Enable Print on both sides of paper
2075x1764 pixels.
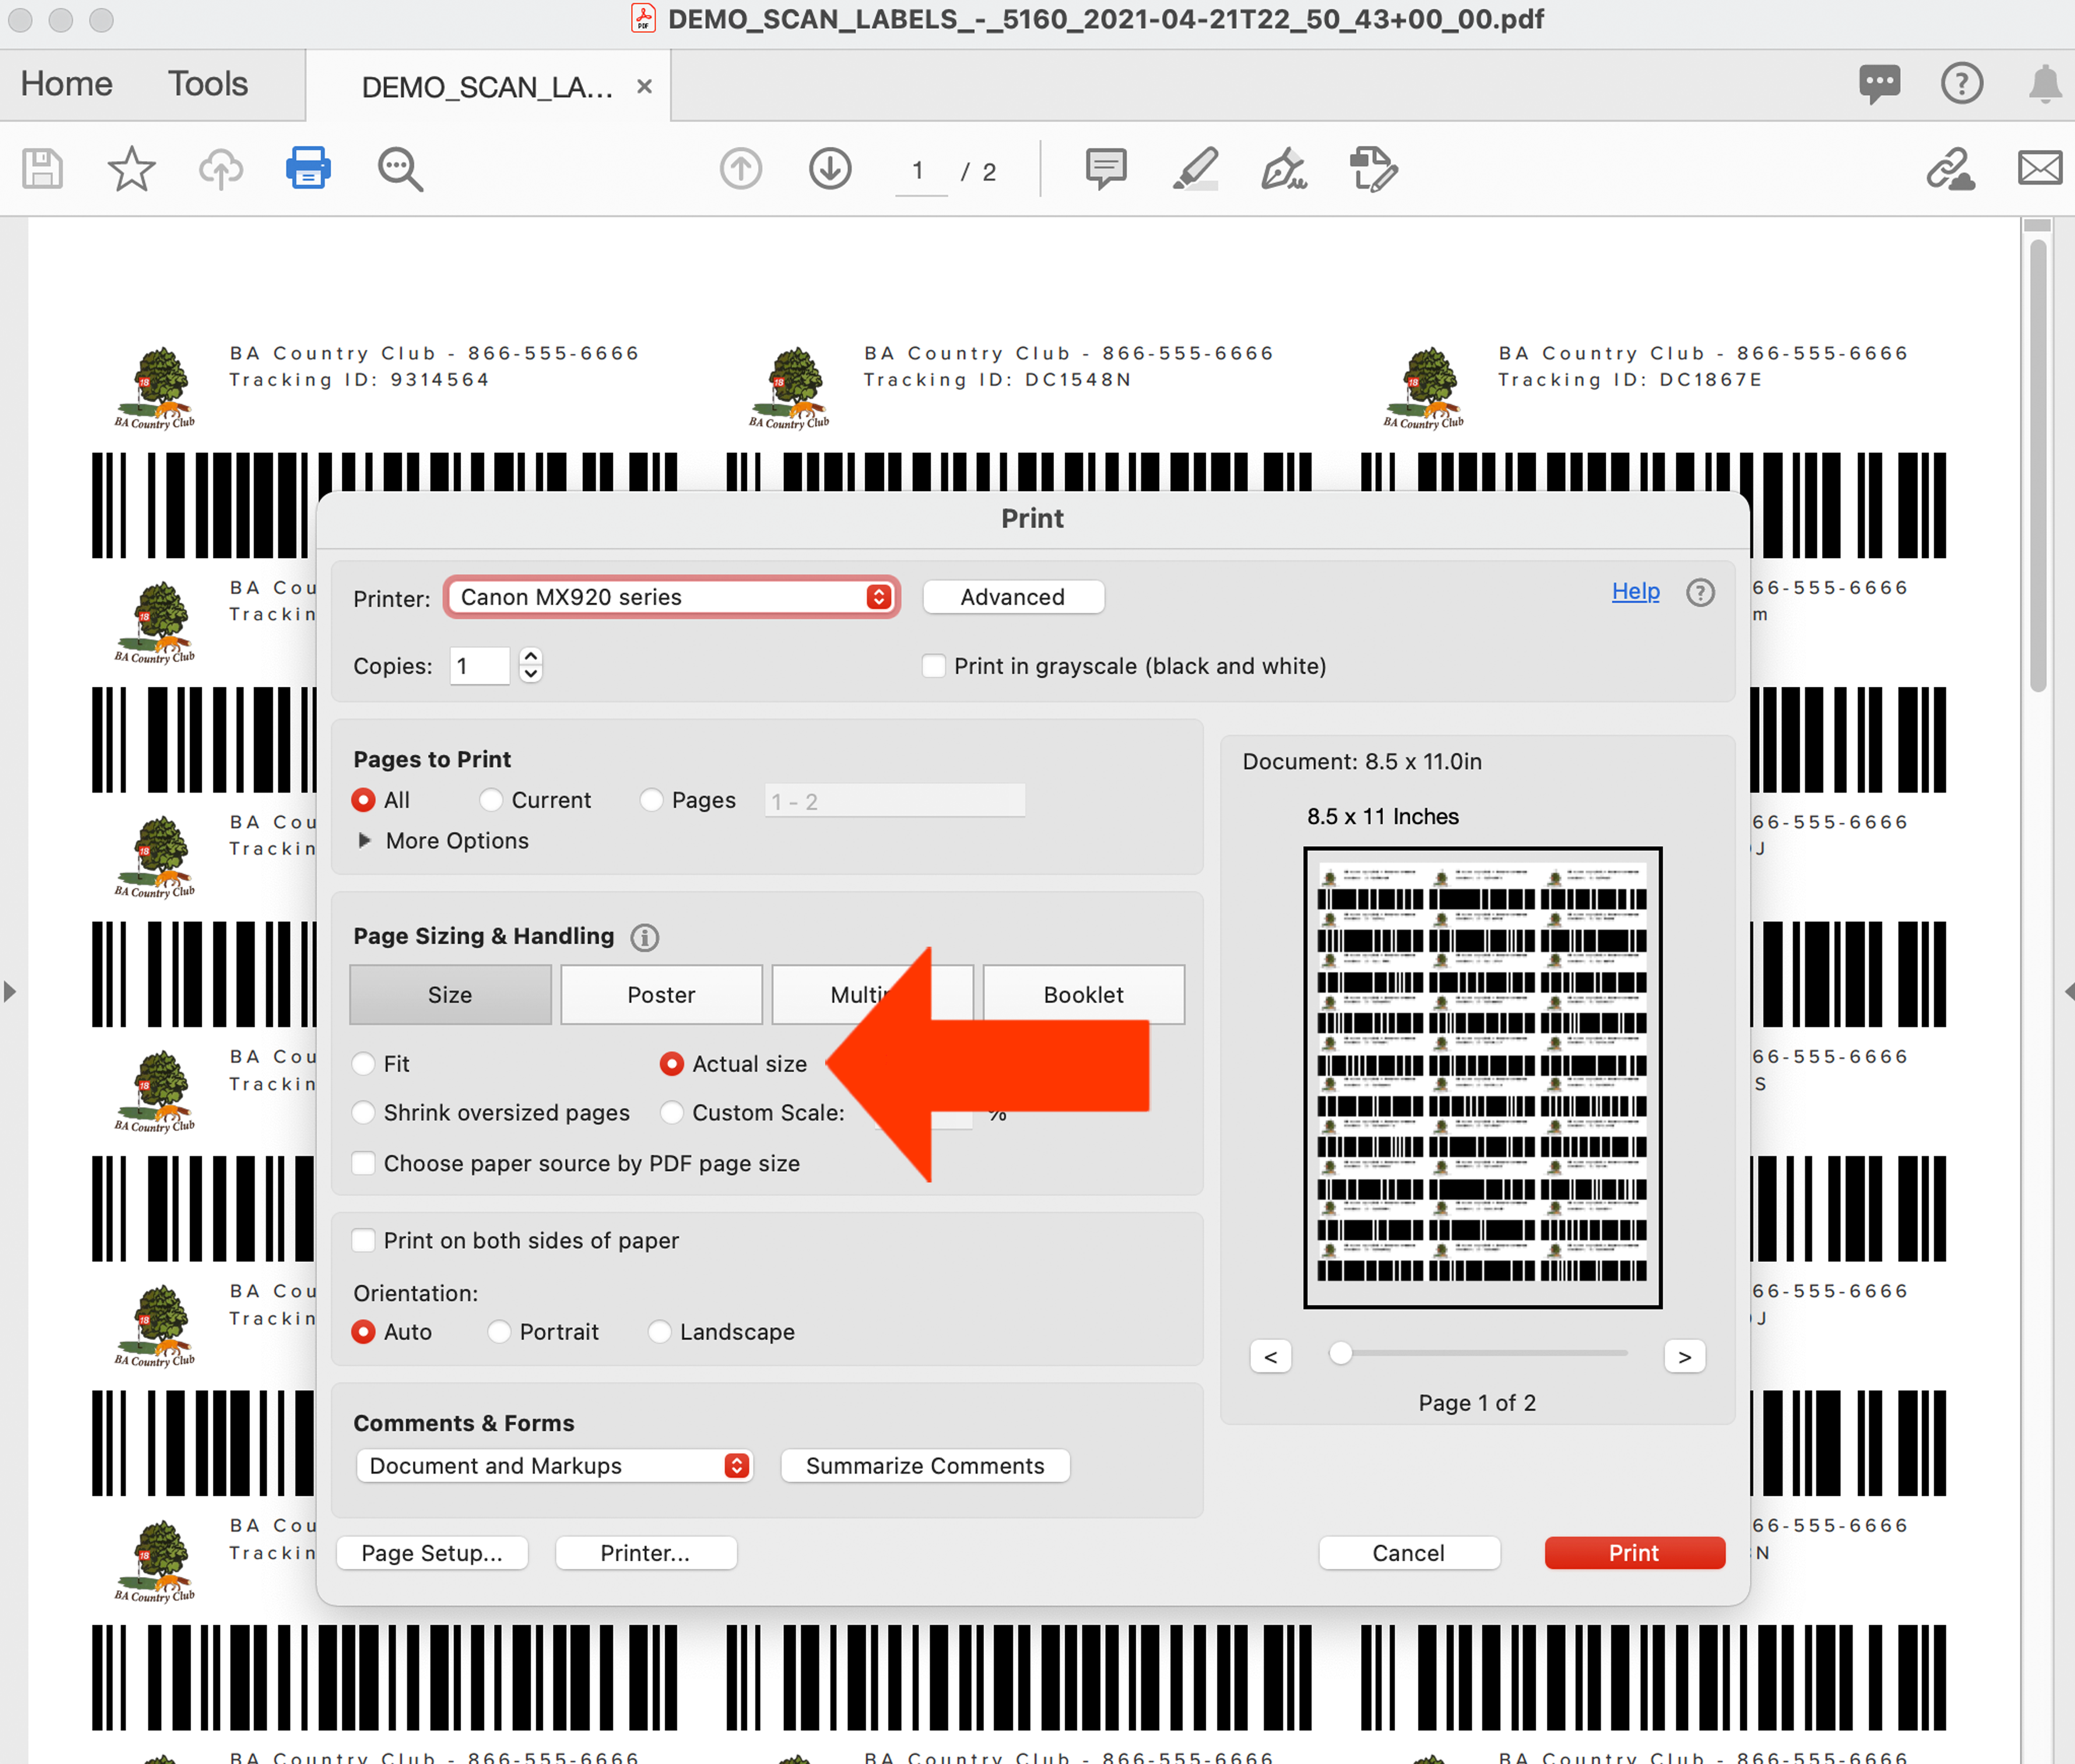(363, 1240)
